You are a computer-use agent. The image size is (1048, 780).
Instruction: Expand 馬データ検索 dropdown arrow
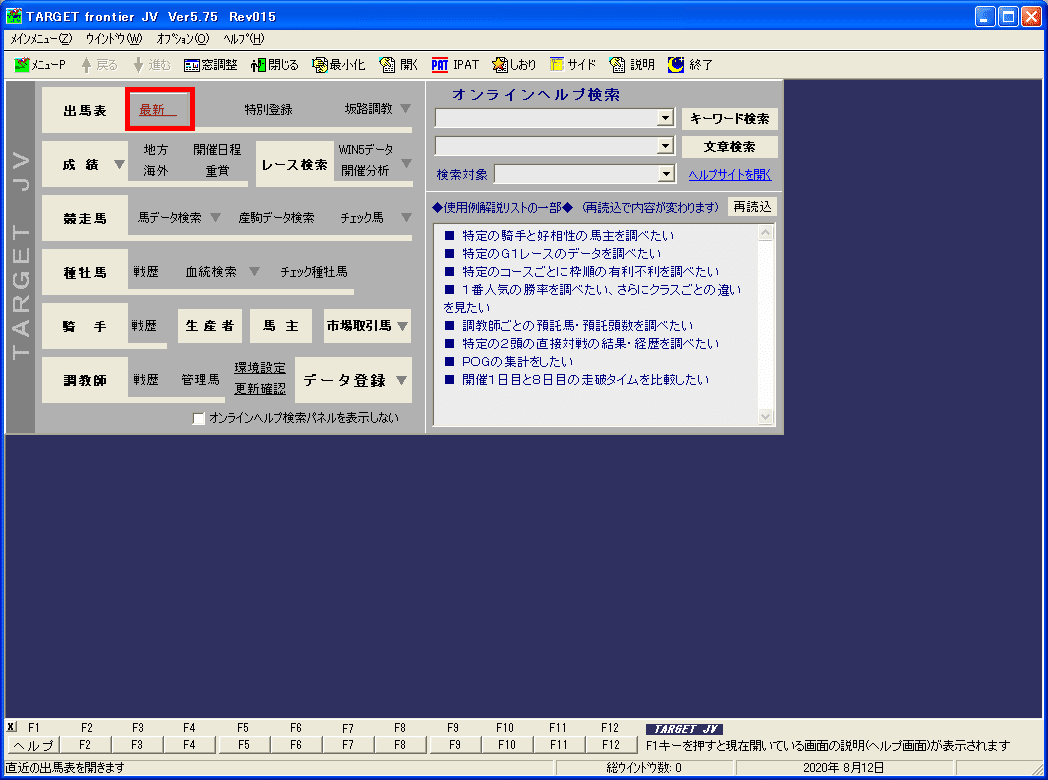pyautogui.click(x=215, y=217)
